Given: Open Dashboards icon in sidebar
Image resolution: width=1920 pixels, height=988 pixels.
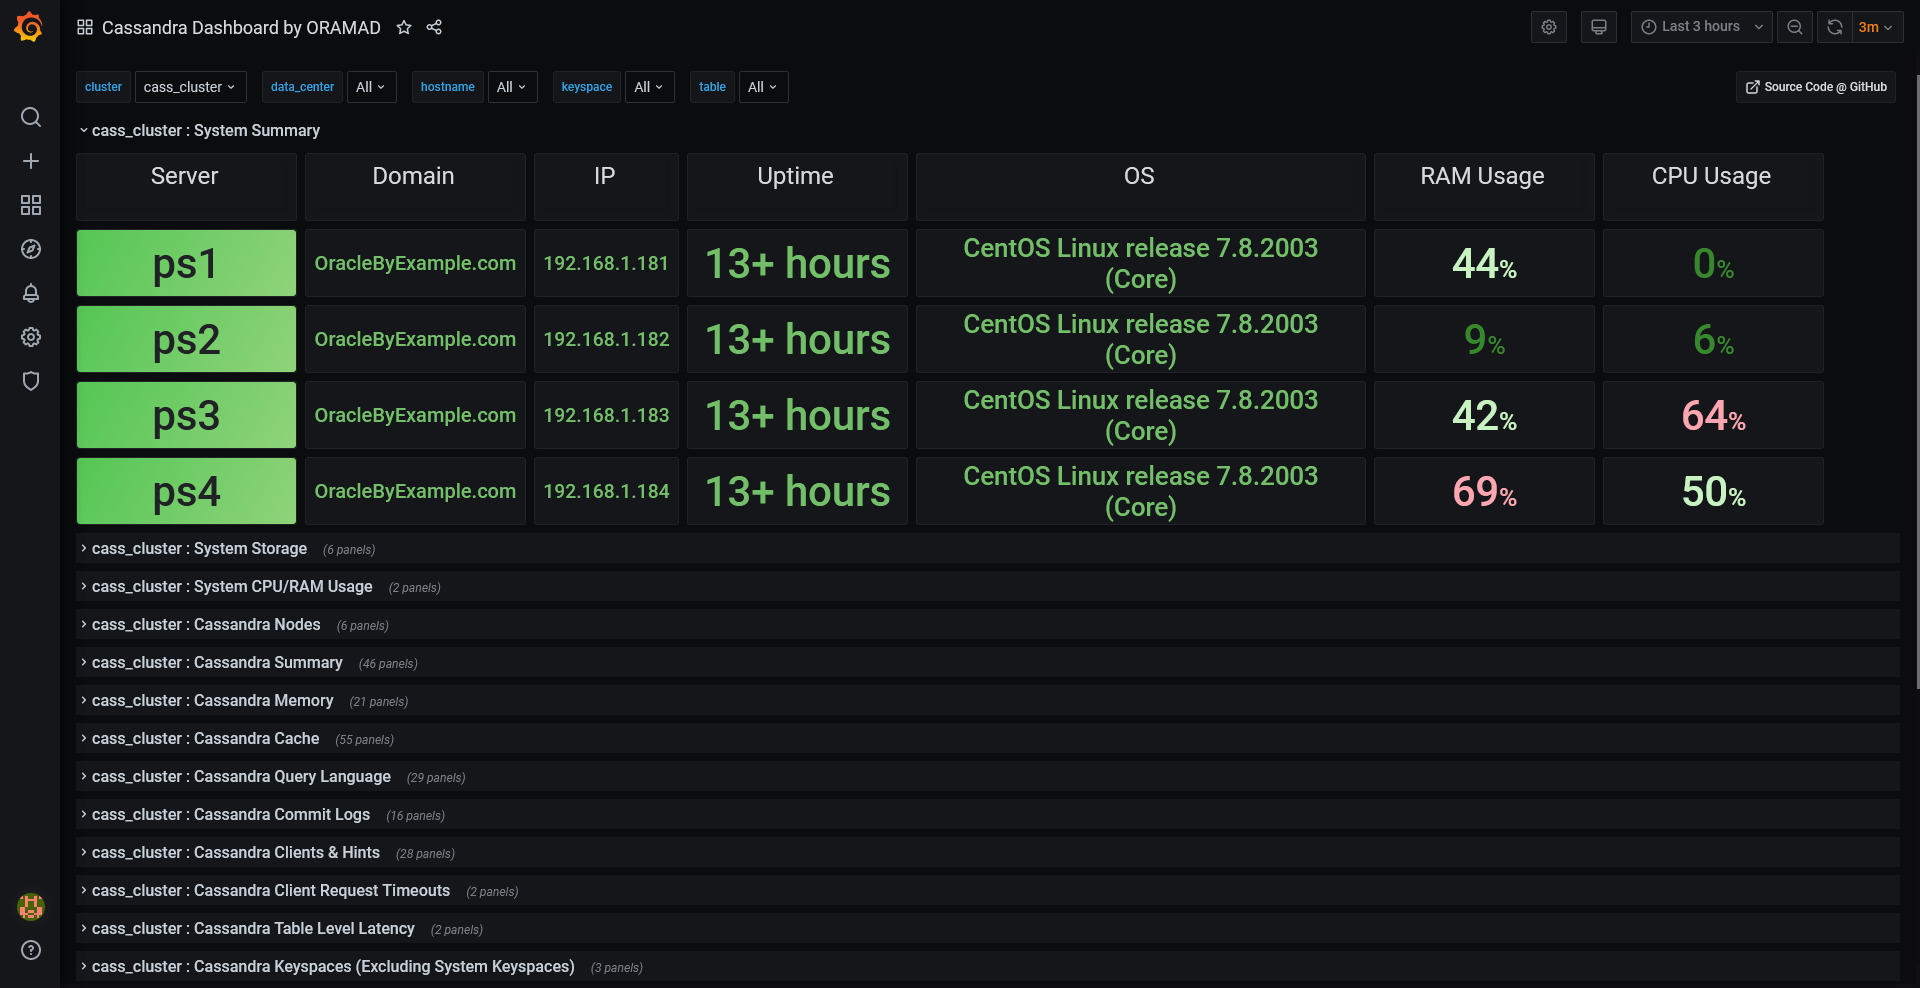Looking at the screenshot, I should point(31,205).
